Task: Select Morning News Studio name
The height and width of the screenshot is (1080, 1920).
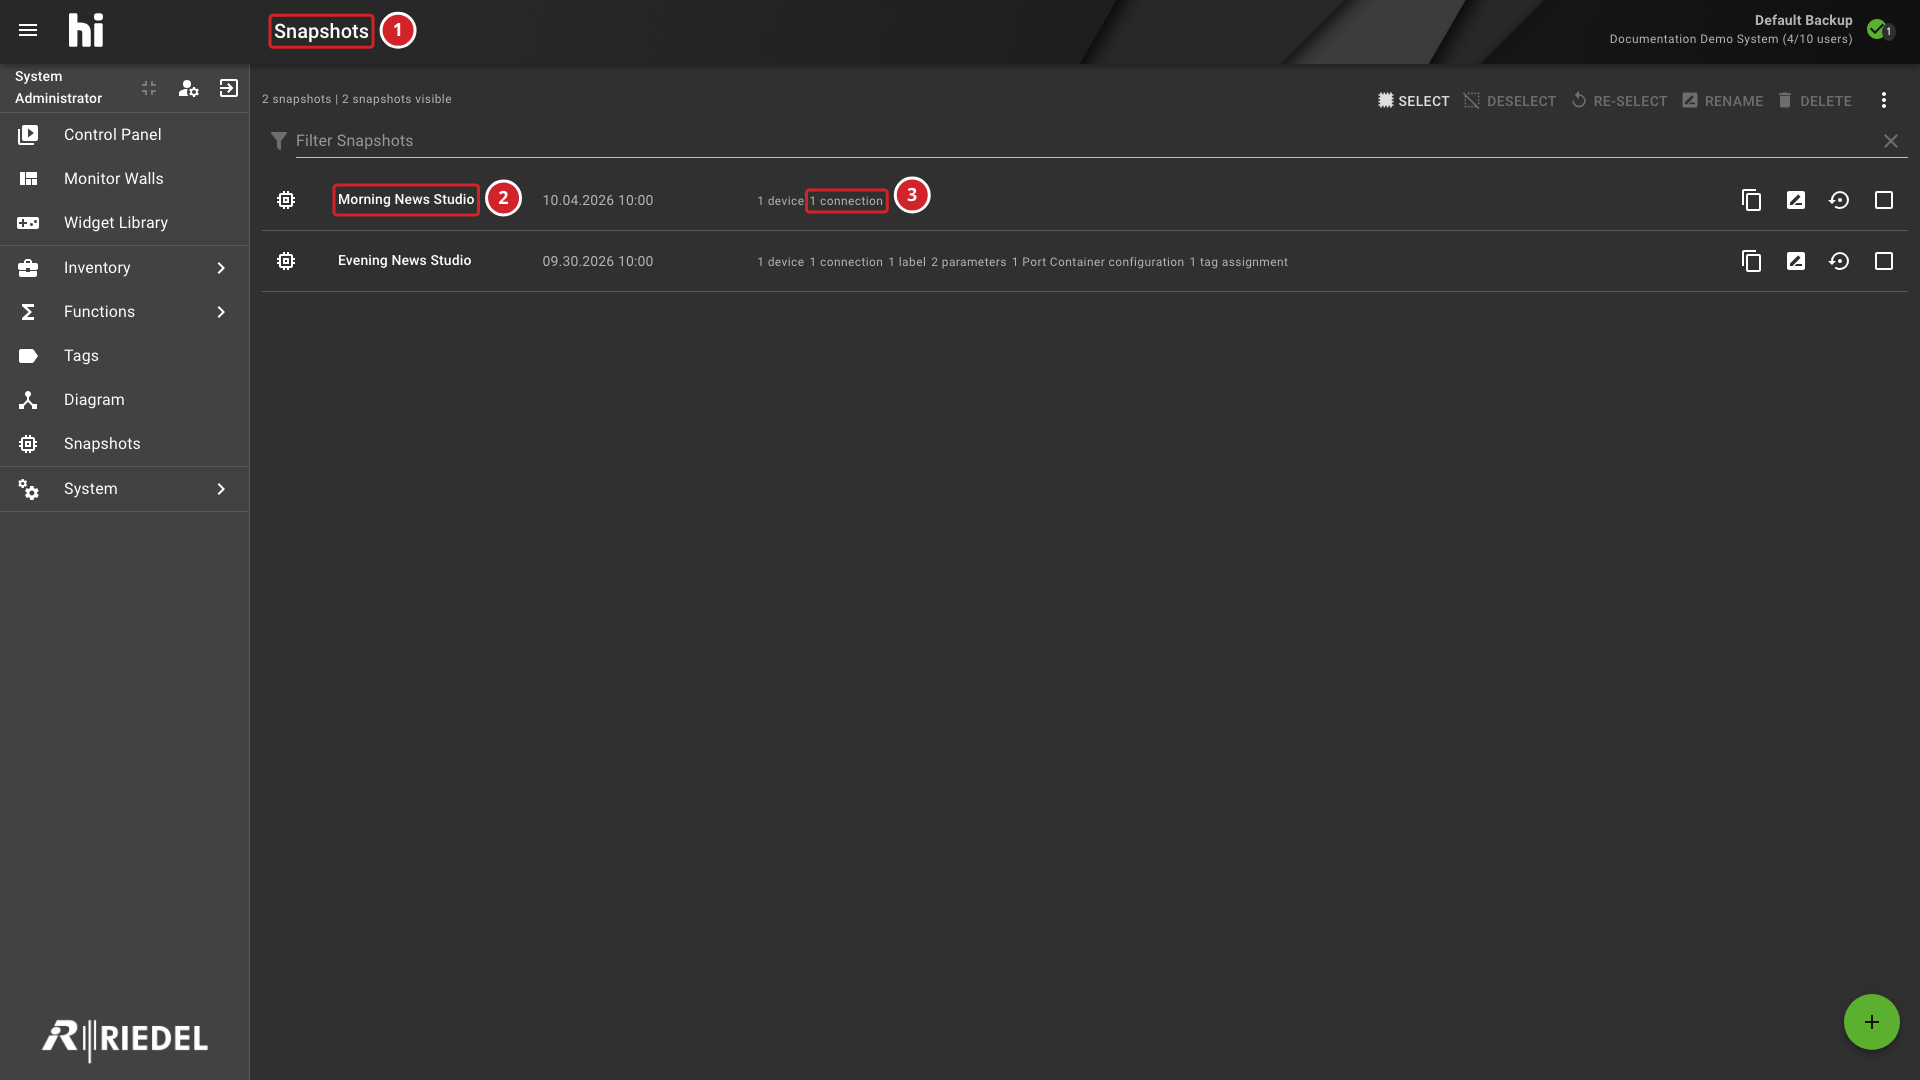Action: click(x=406, y=199)
